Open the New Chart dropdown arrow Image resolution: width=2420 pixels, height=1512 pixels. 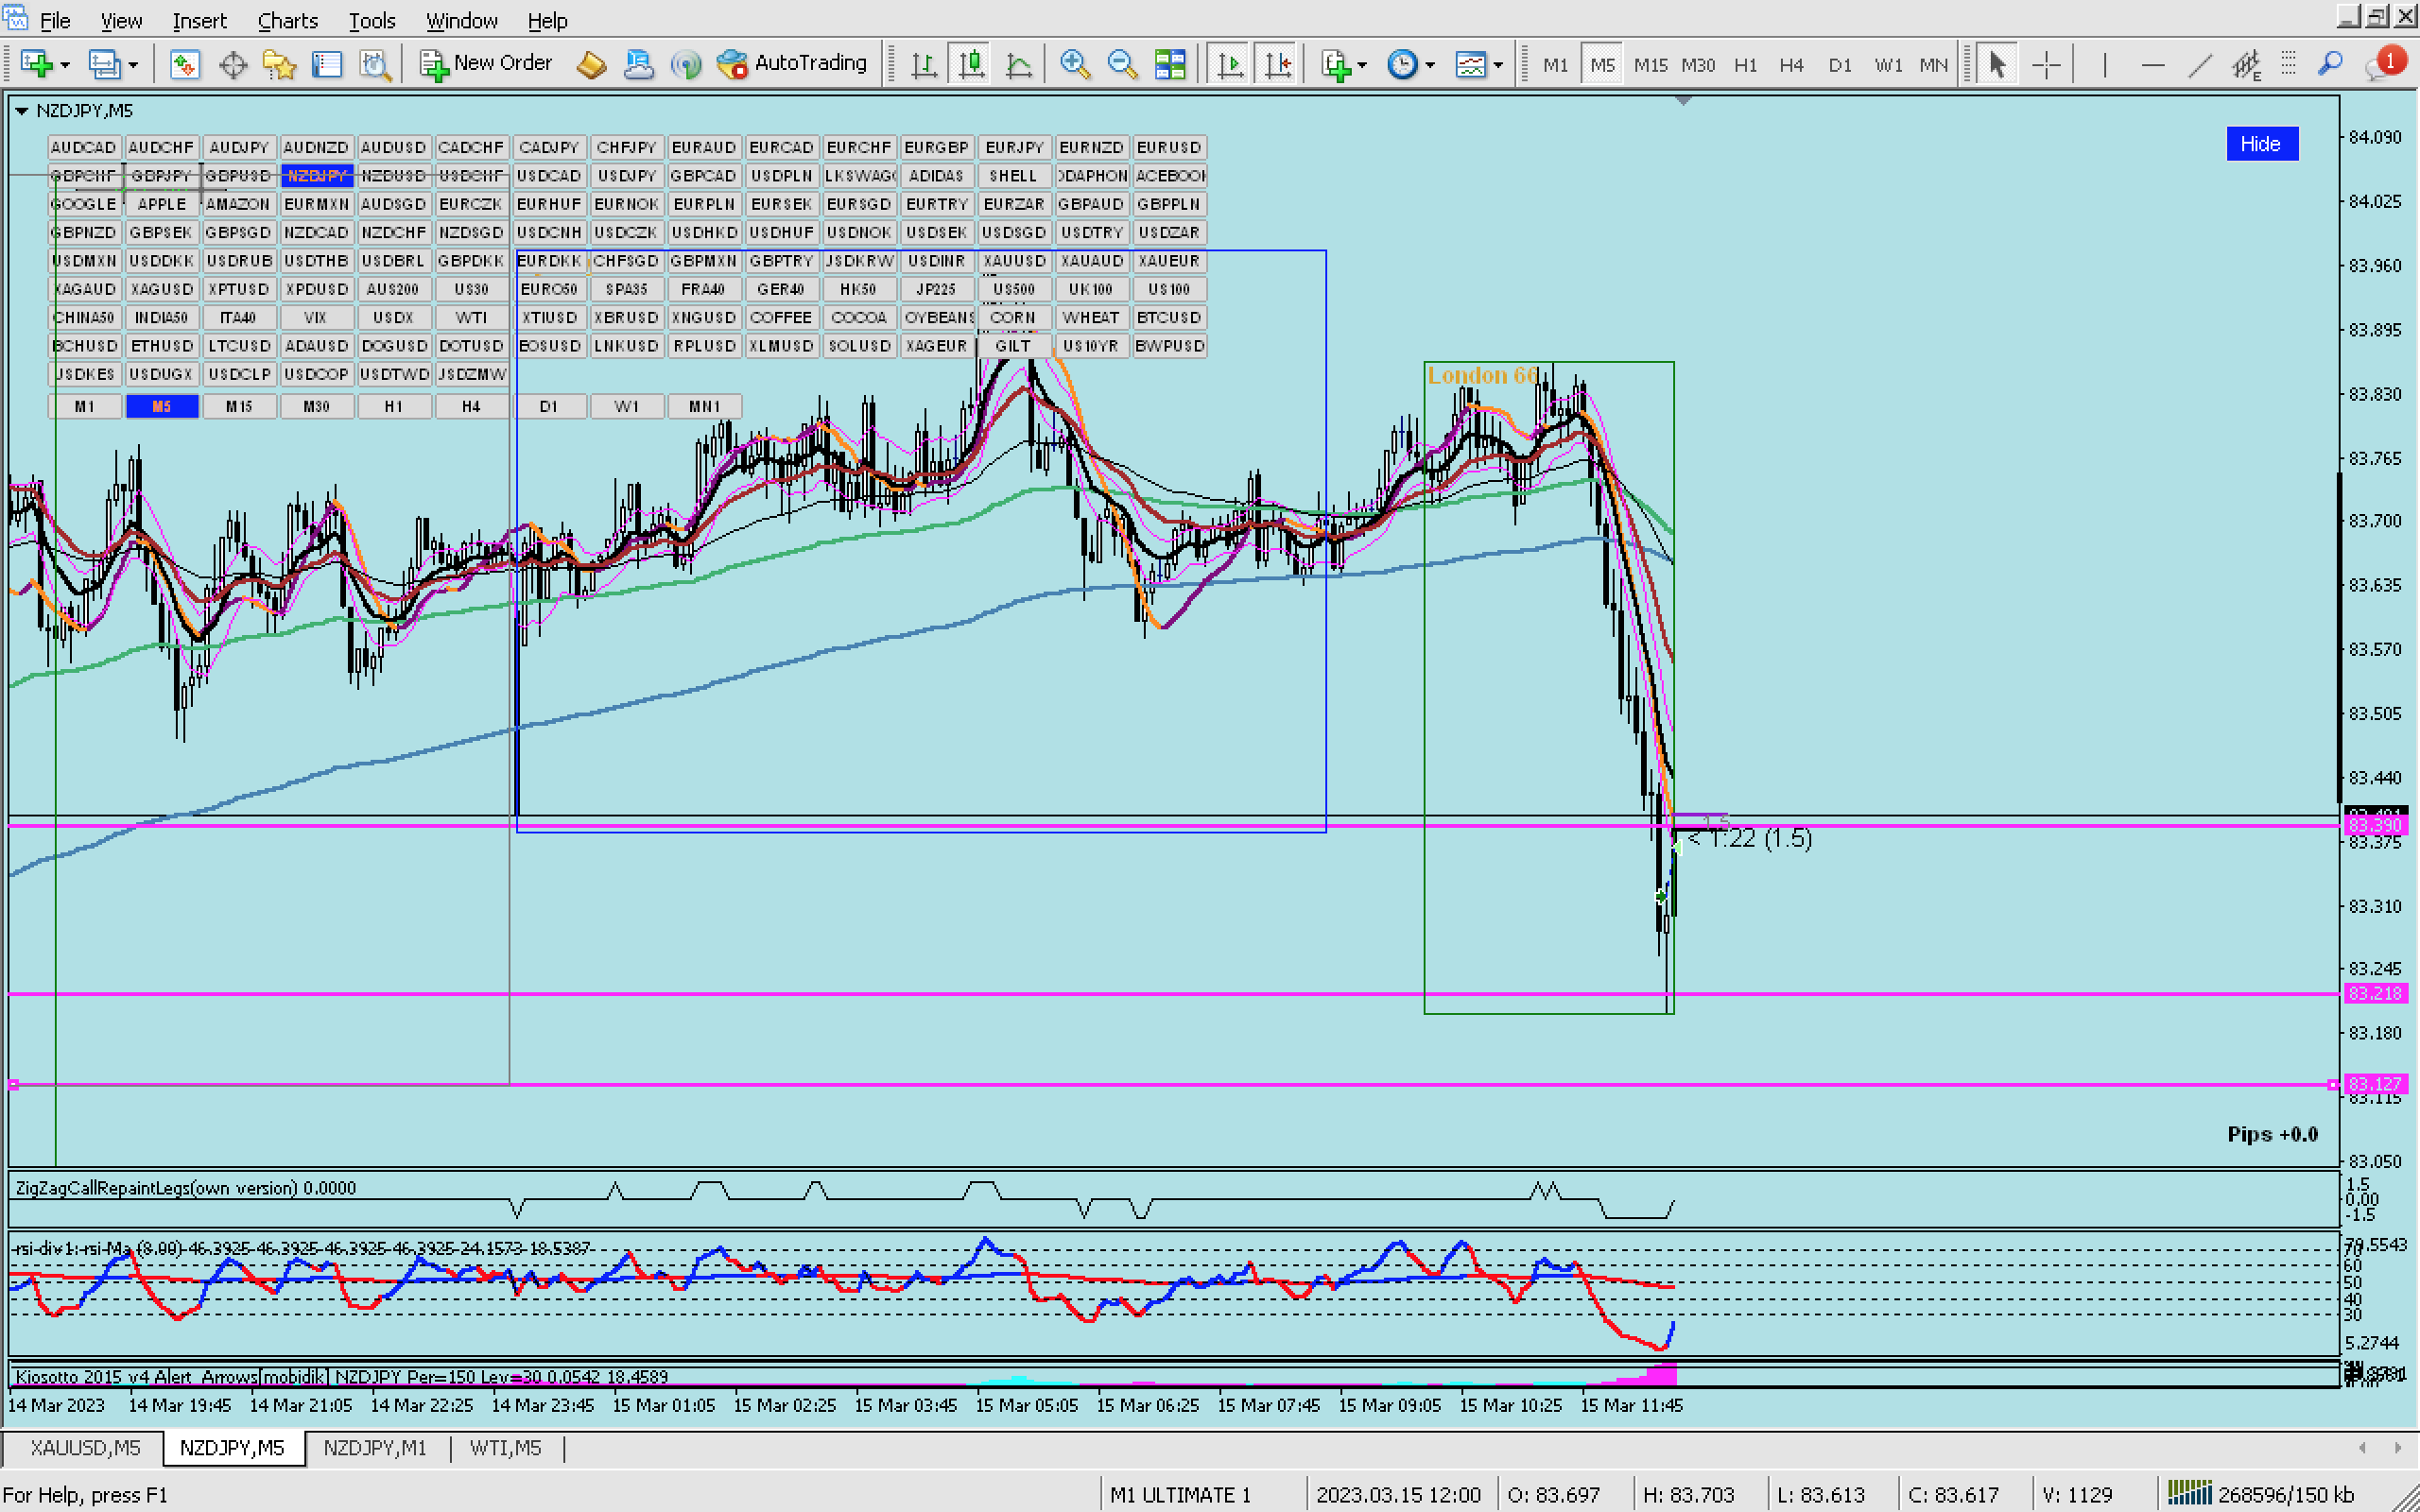[65, 65]
